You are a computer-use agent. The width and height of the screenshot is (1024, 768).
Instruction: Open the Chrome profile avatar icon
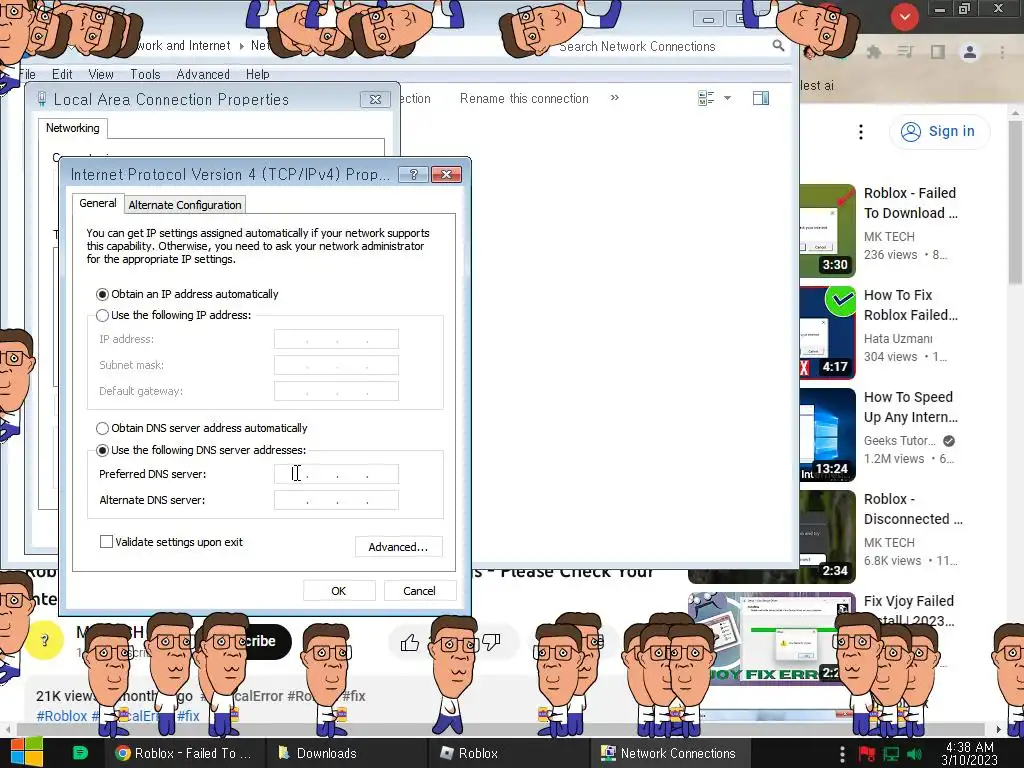970,52
